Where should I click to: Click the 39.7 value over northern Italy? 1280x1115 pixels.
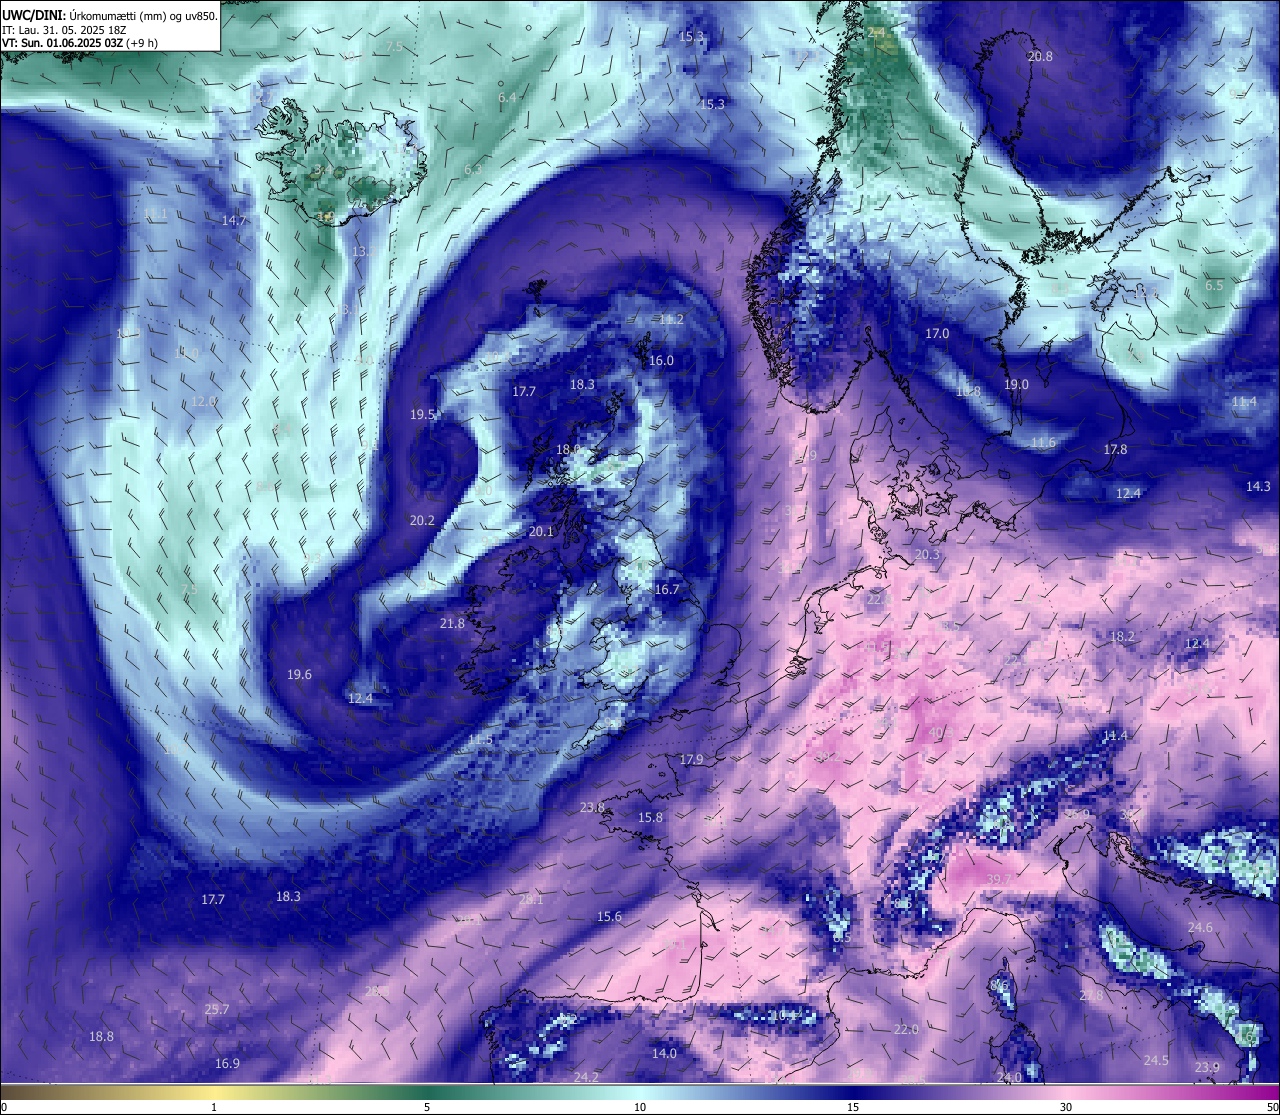tap(999, 880)
